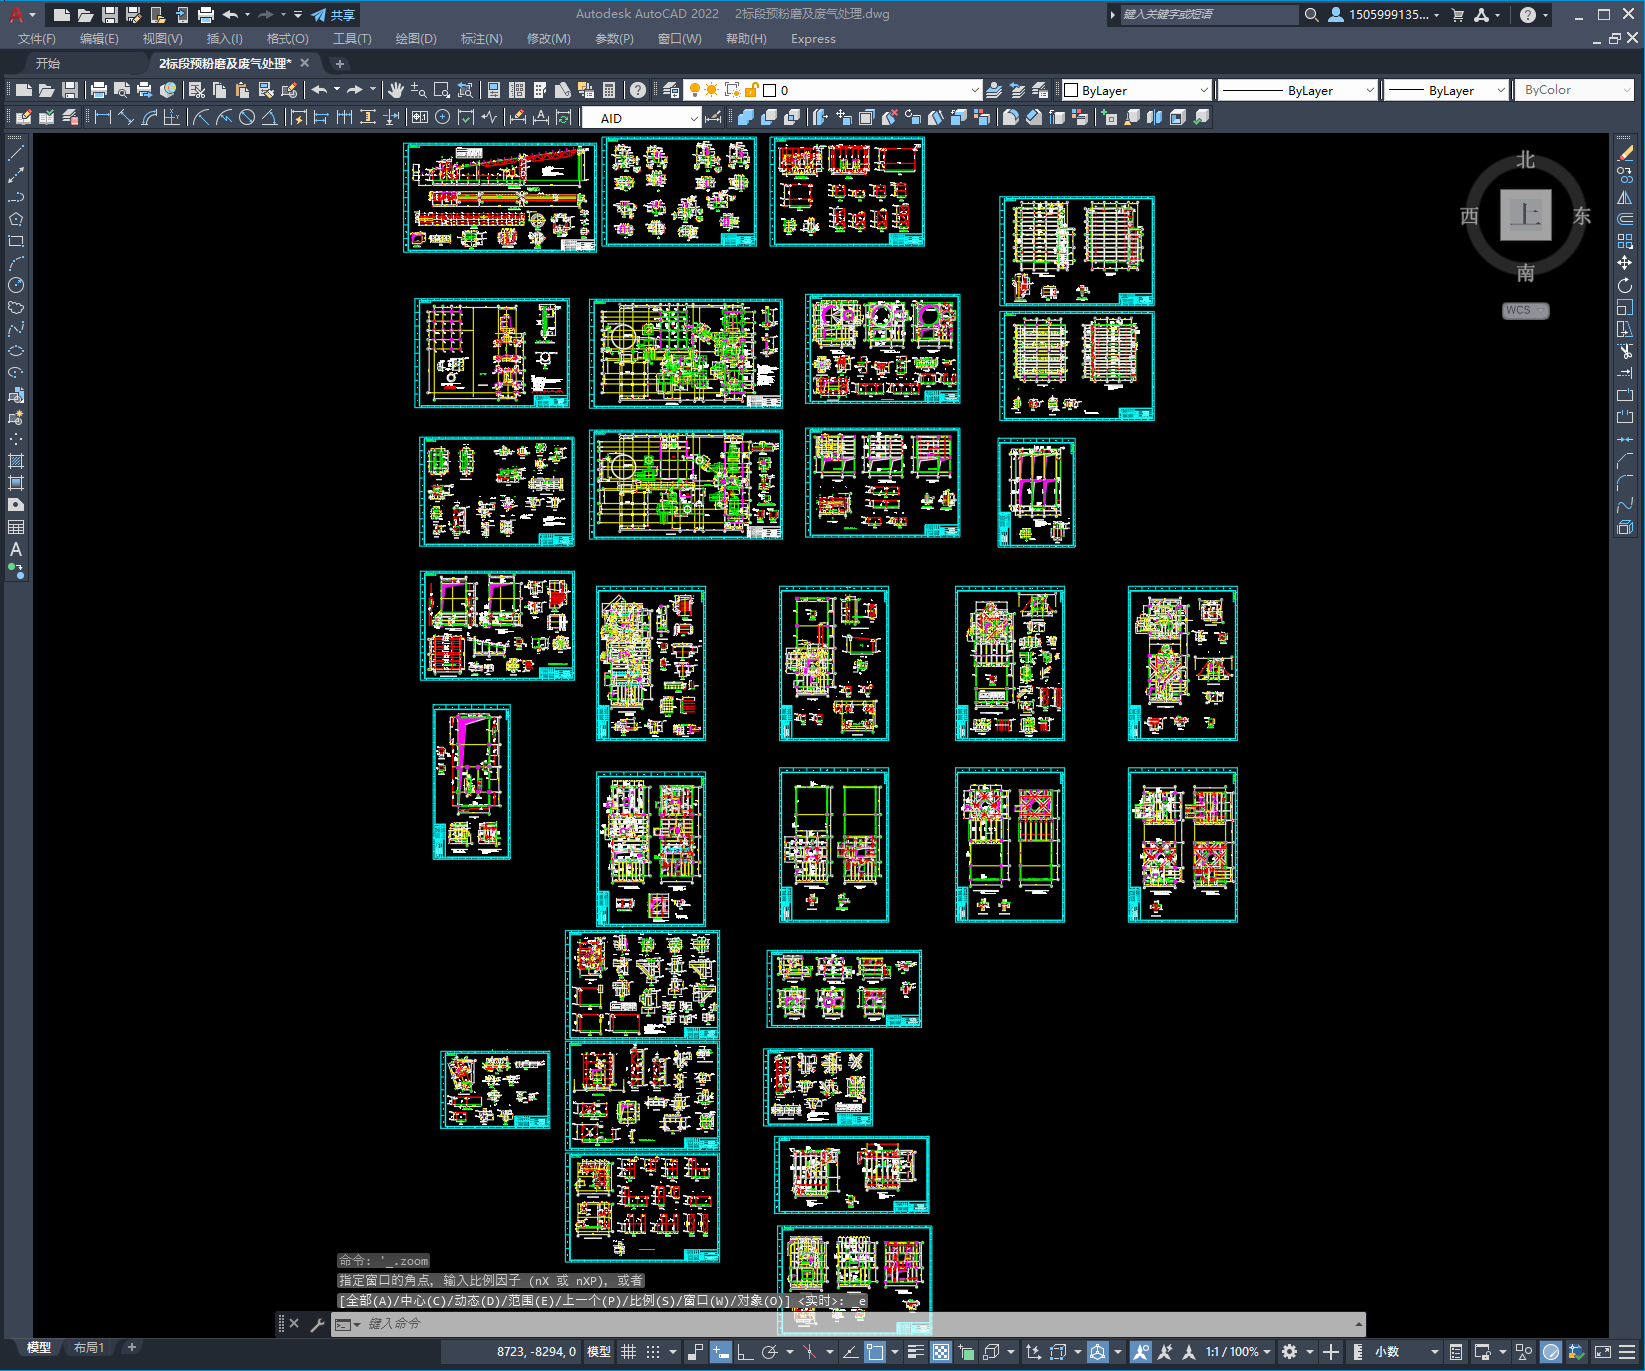
Task: Open the Layer Properties Manager icon
Action: 671,90
